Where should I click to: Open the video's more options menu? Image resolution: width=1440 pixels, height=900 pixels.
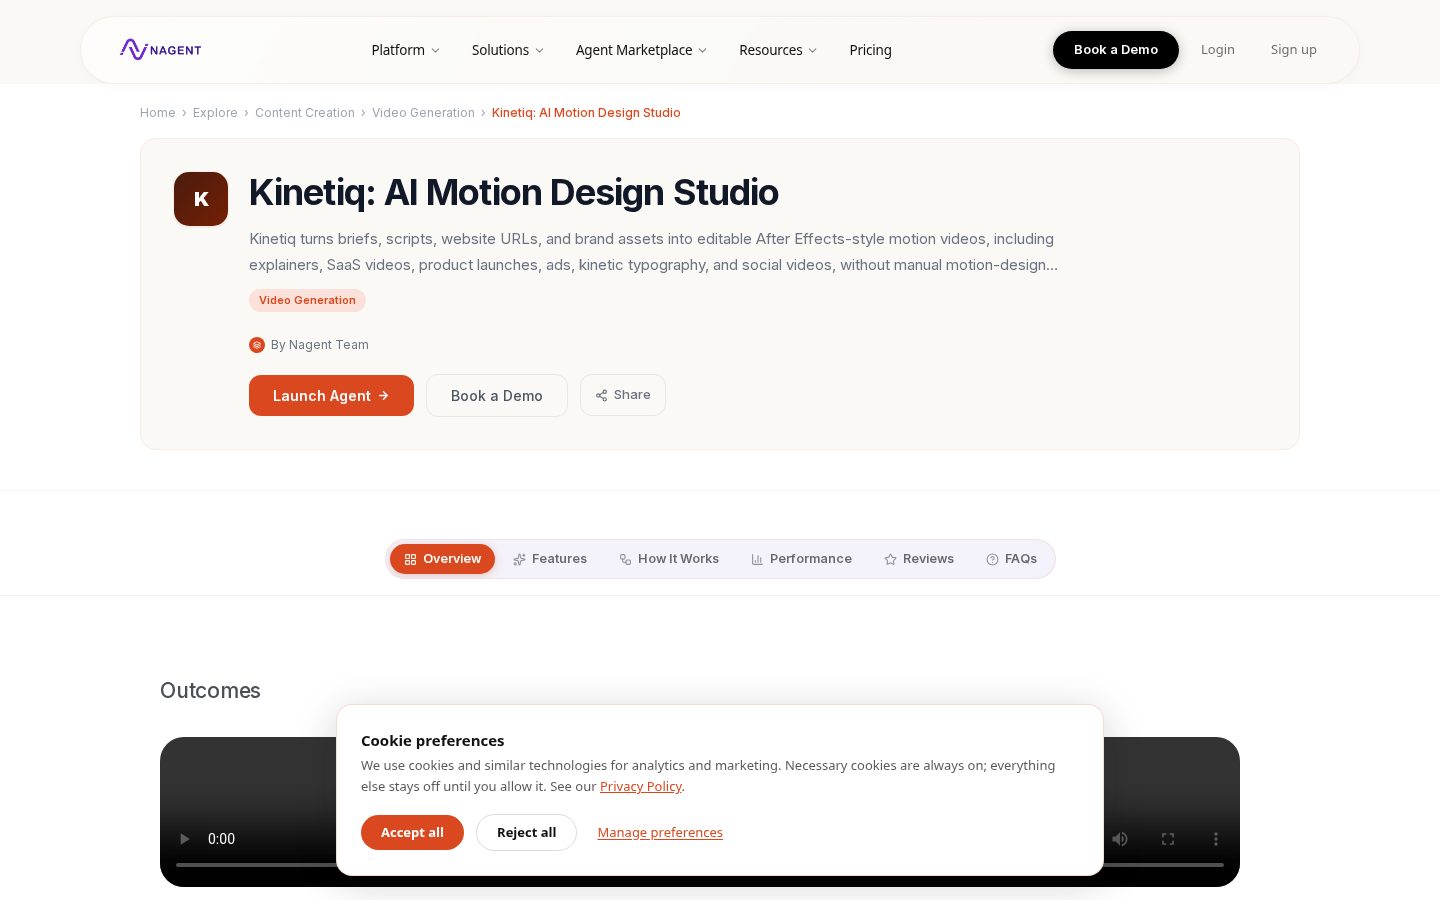point(1216,839)
